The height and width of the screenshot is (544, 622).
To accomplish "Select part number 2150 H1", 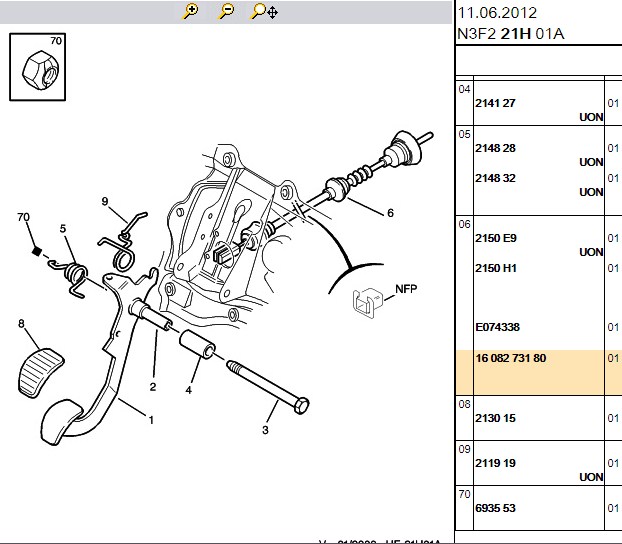I will (x=496, y=268).
